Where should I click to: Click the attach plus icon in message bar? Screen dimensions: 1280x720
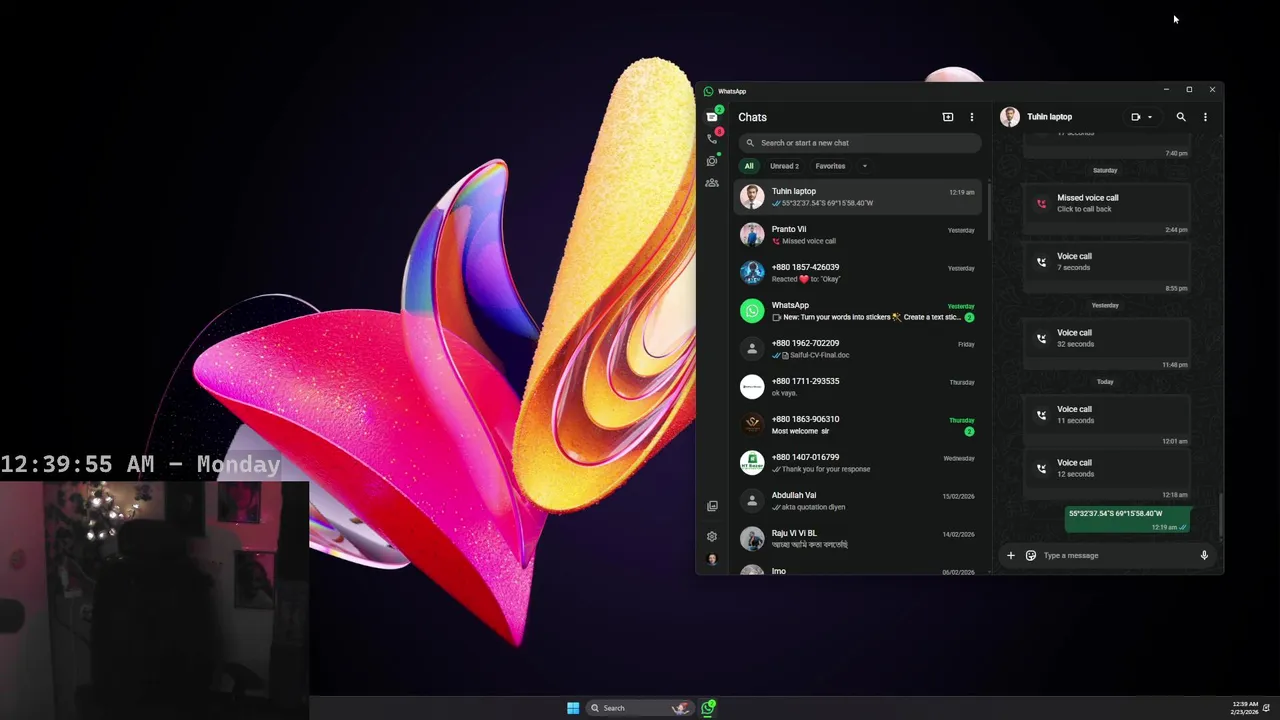click(1010, 555)
